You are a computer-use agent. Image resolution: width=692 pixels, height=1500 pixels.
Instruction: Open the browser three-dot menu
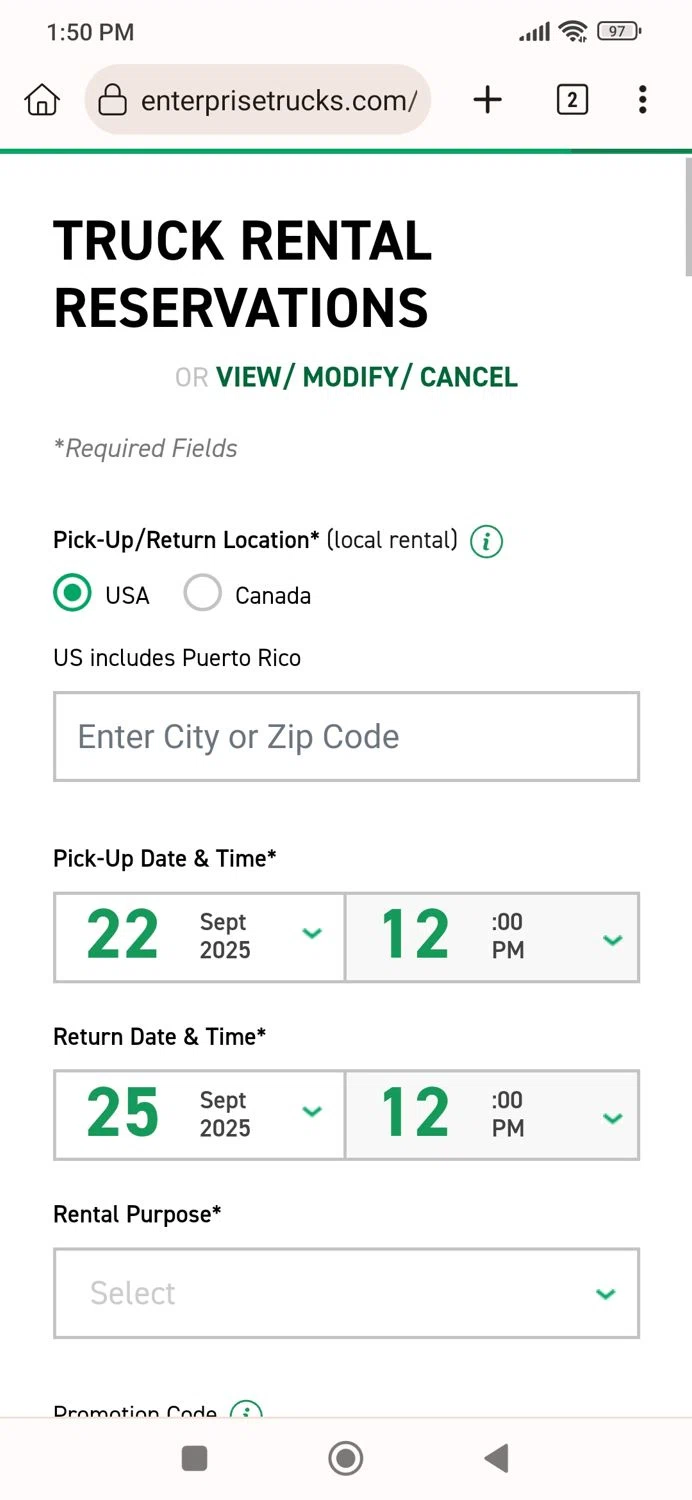[x=642, y=100]
